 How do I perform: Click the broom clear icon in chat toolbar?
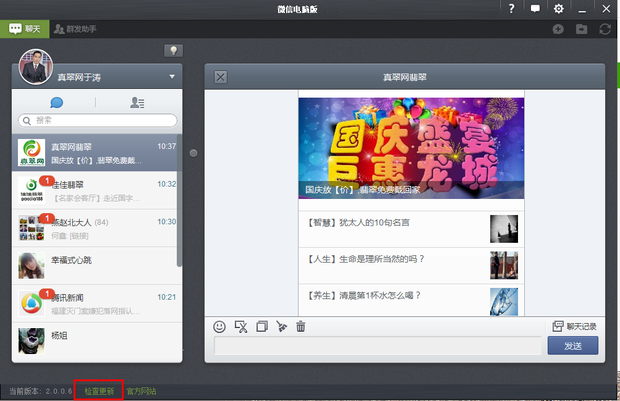[x=282, y=327]
